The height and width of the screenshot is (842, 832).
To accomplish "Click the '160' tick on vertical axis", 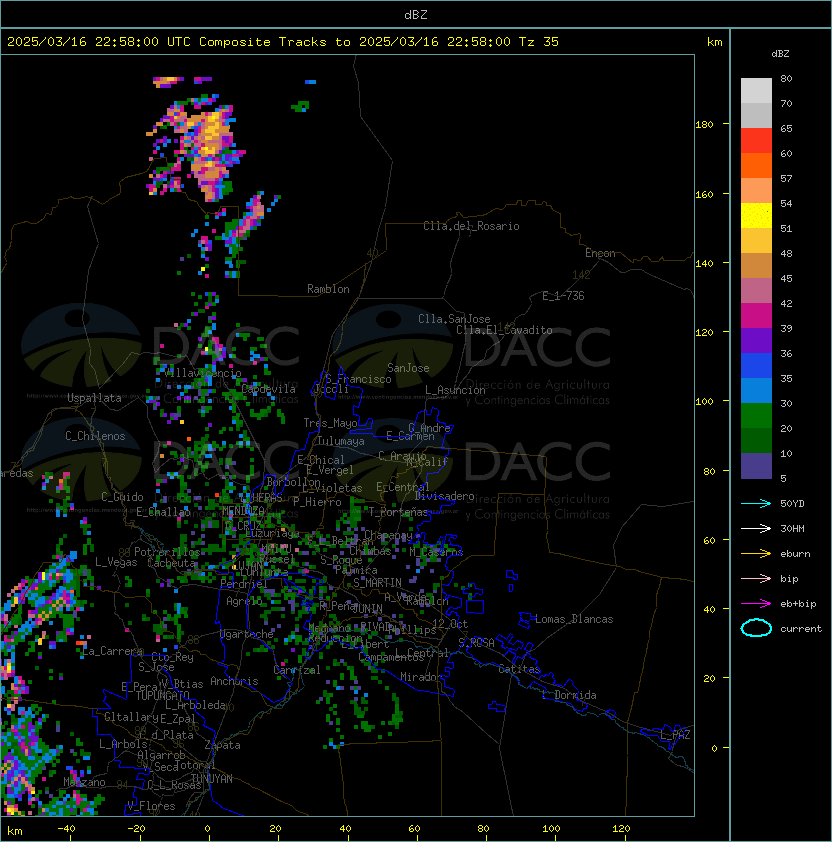I will pyautogui.click(x=704, y=194).
